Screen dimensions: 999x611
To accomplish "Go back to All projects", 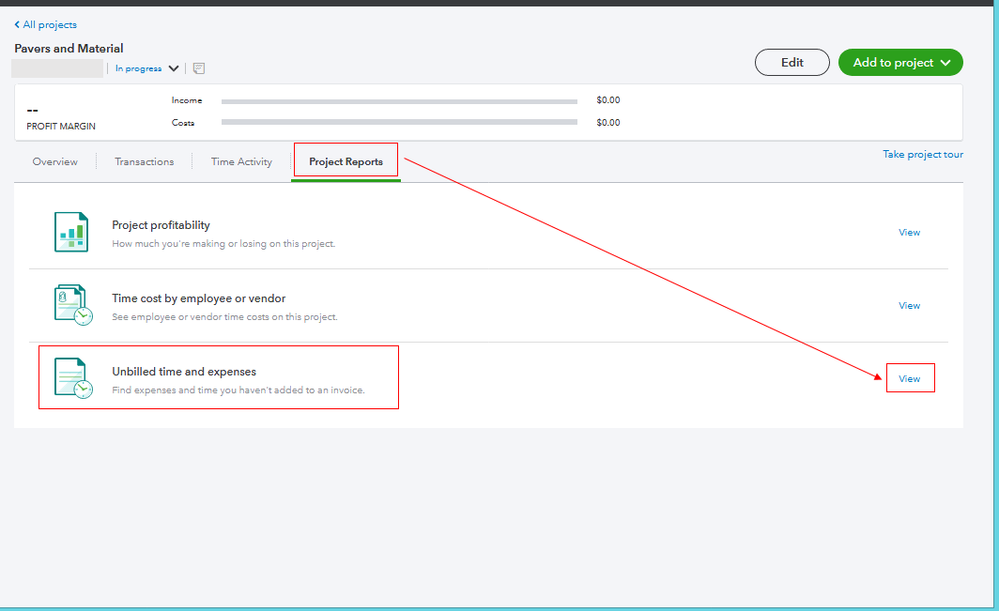I will coord(45,25).
